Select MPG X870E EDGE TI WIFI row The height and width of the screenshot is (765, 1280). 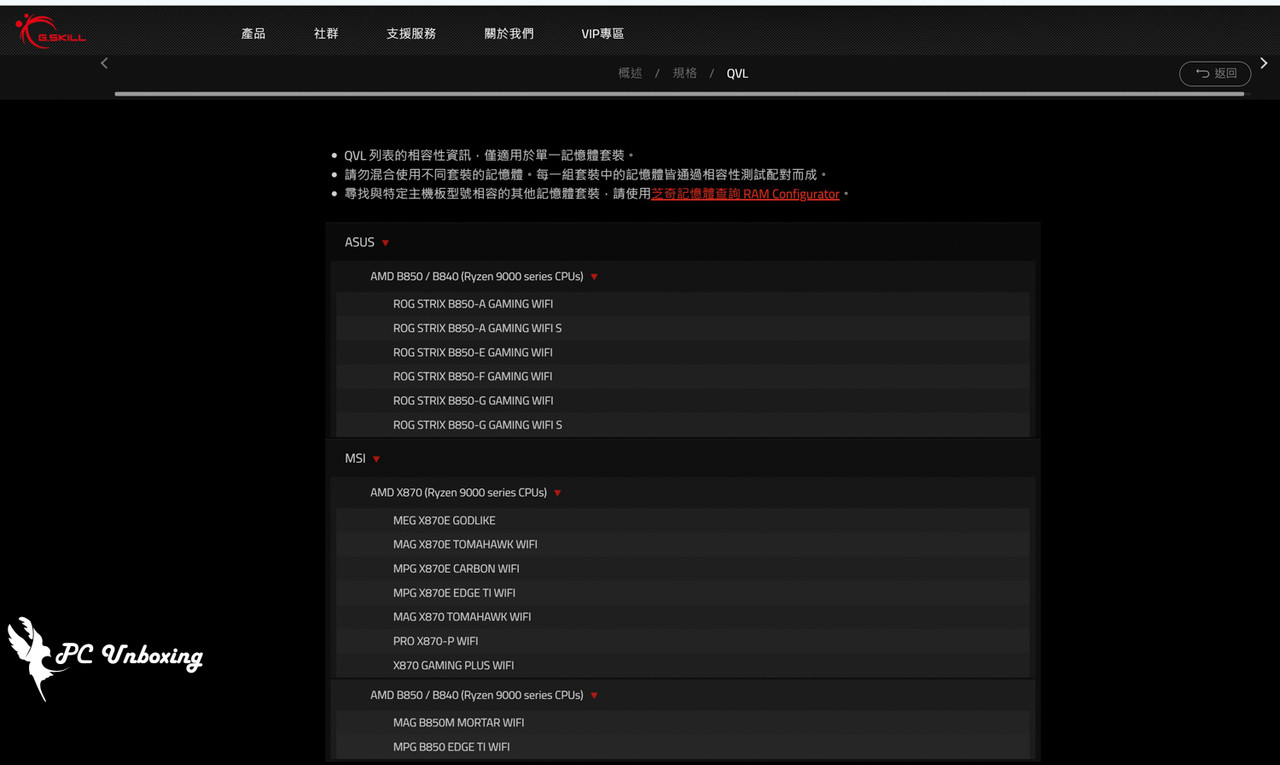683,593
